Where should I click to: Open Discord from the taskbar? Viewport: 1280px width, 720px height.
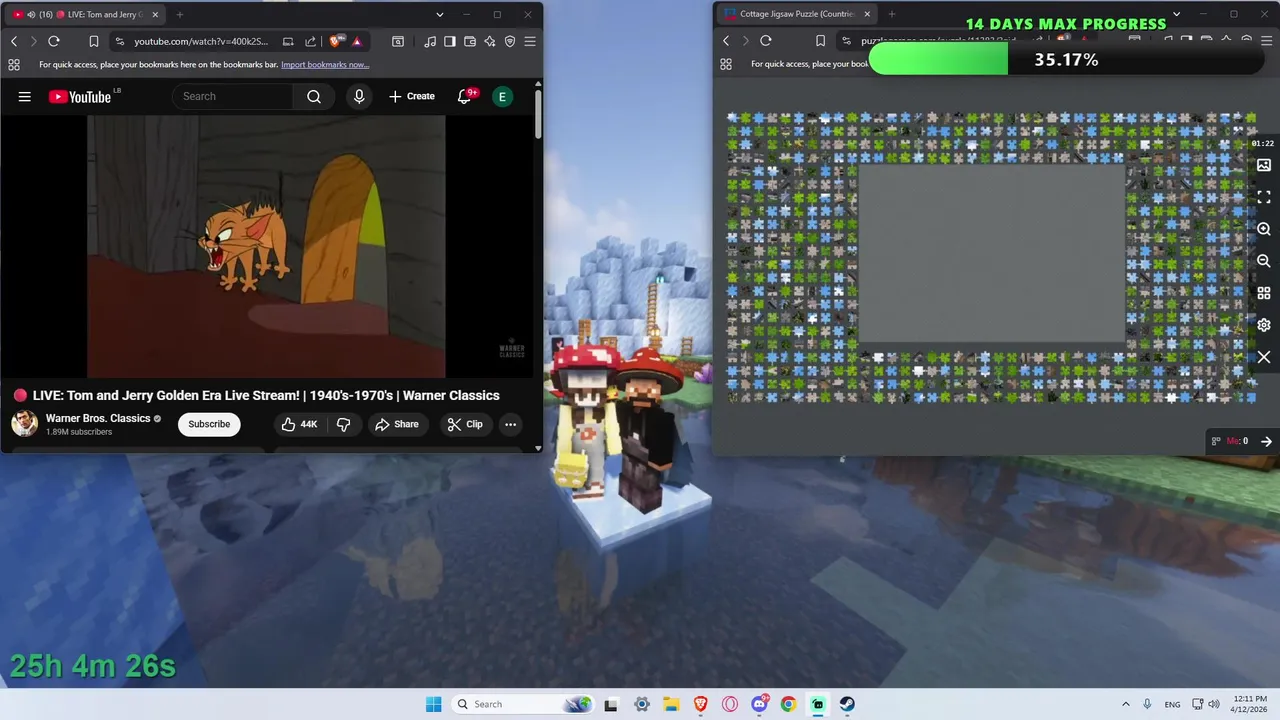point(759,704)
